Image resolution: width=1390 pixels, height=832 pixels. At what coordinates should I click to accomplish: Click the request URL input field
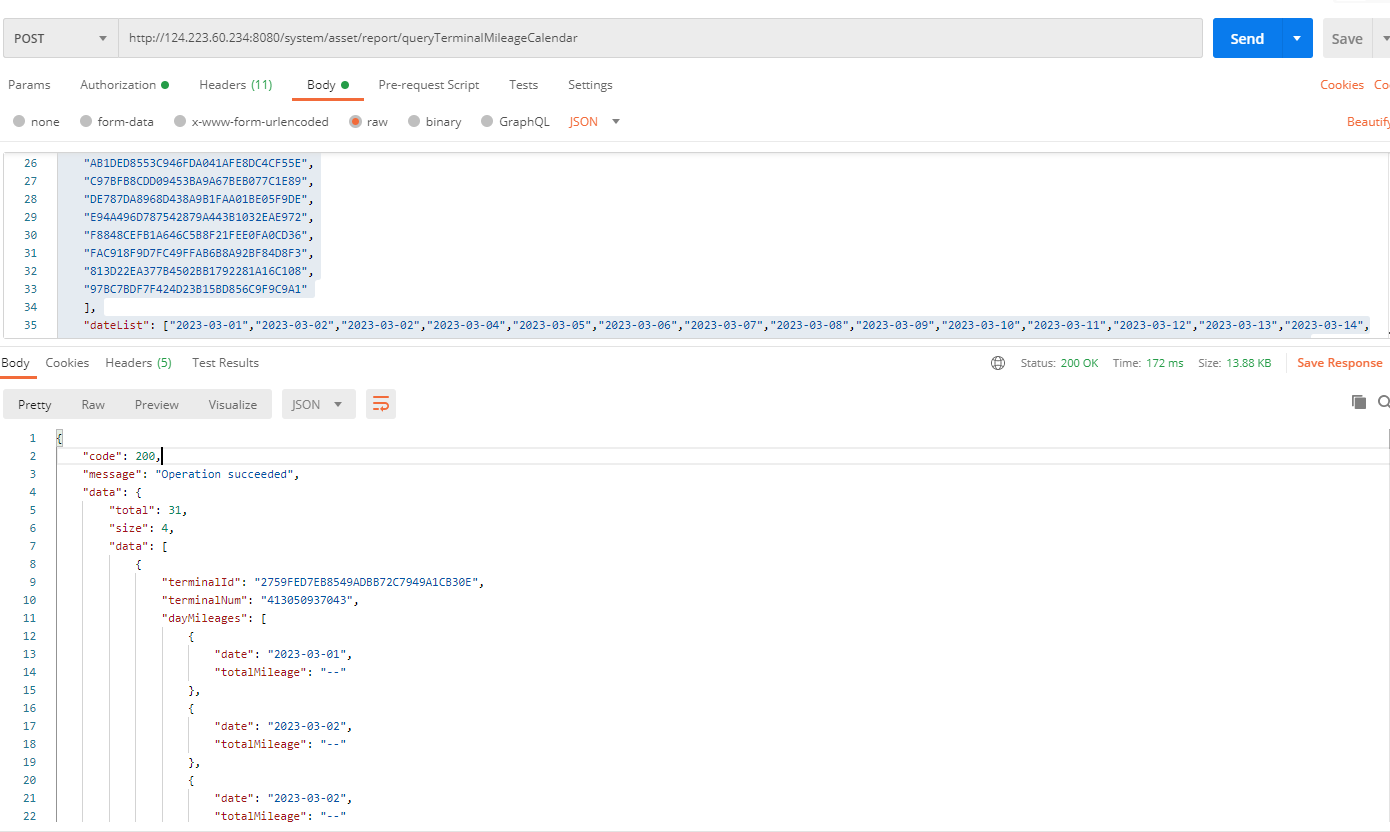point(660,39)
